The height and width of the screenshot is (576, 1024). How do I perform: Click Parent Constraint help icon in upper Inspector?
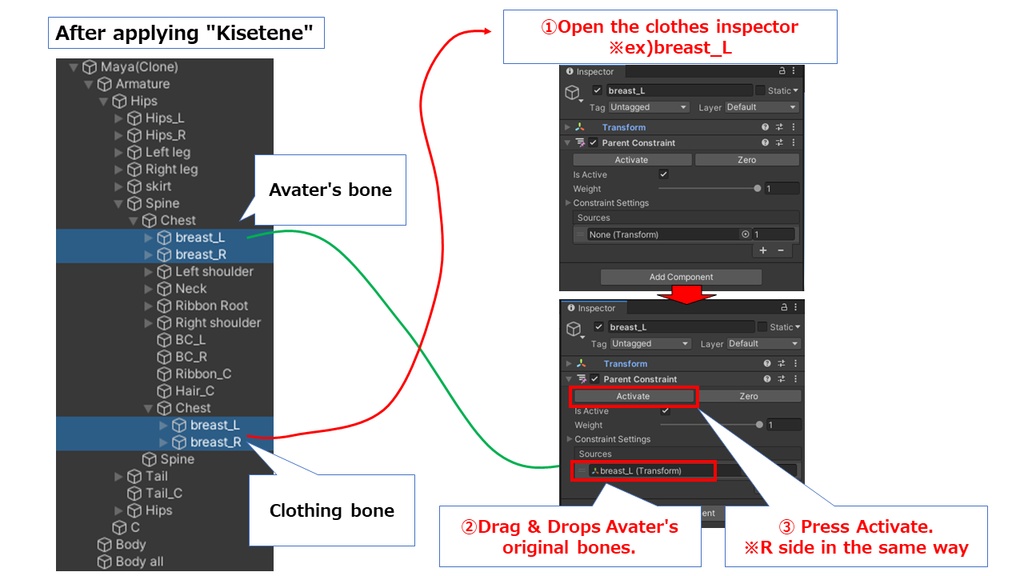coord(765,142)
